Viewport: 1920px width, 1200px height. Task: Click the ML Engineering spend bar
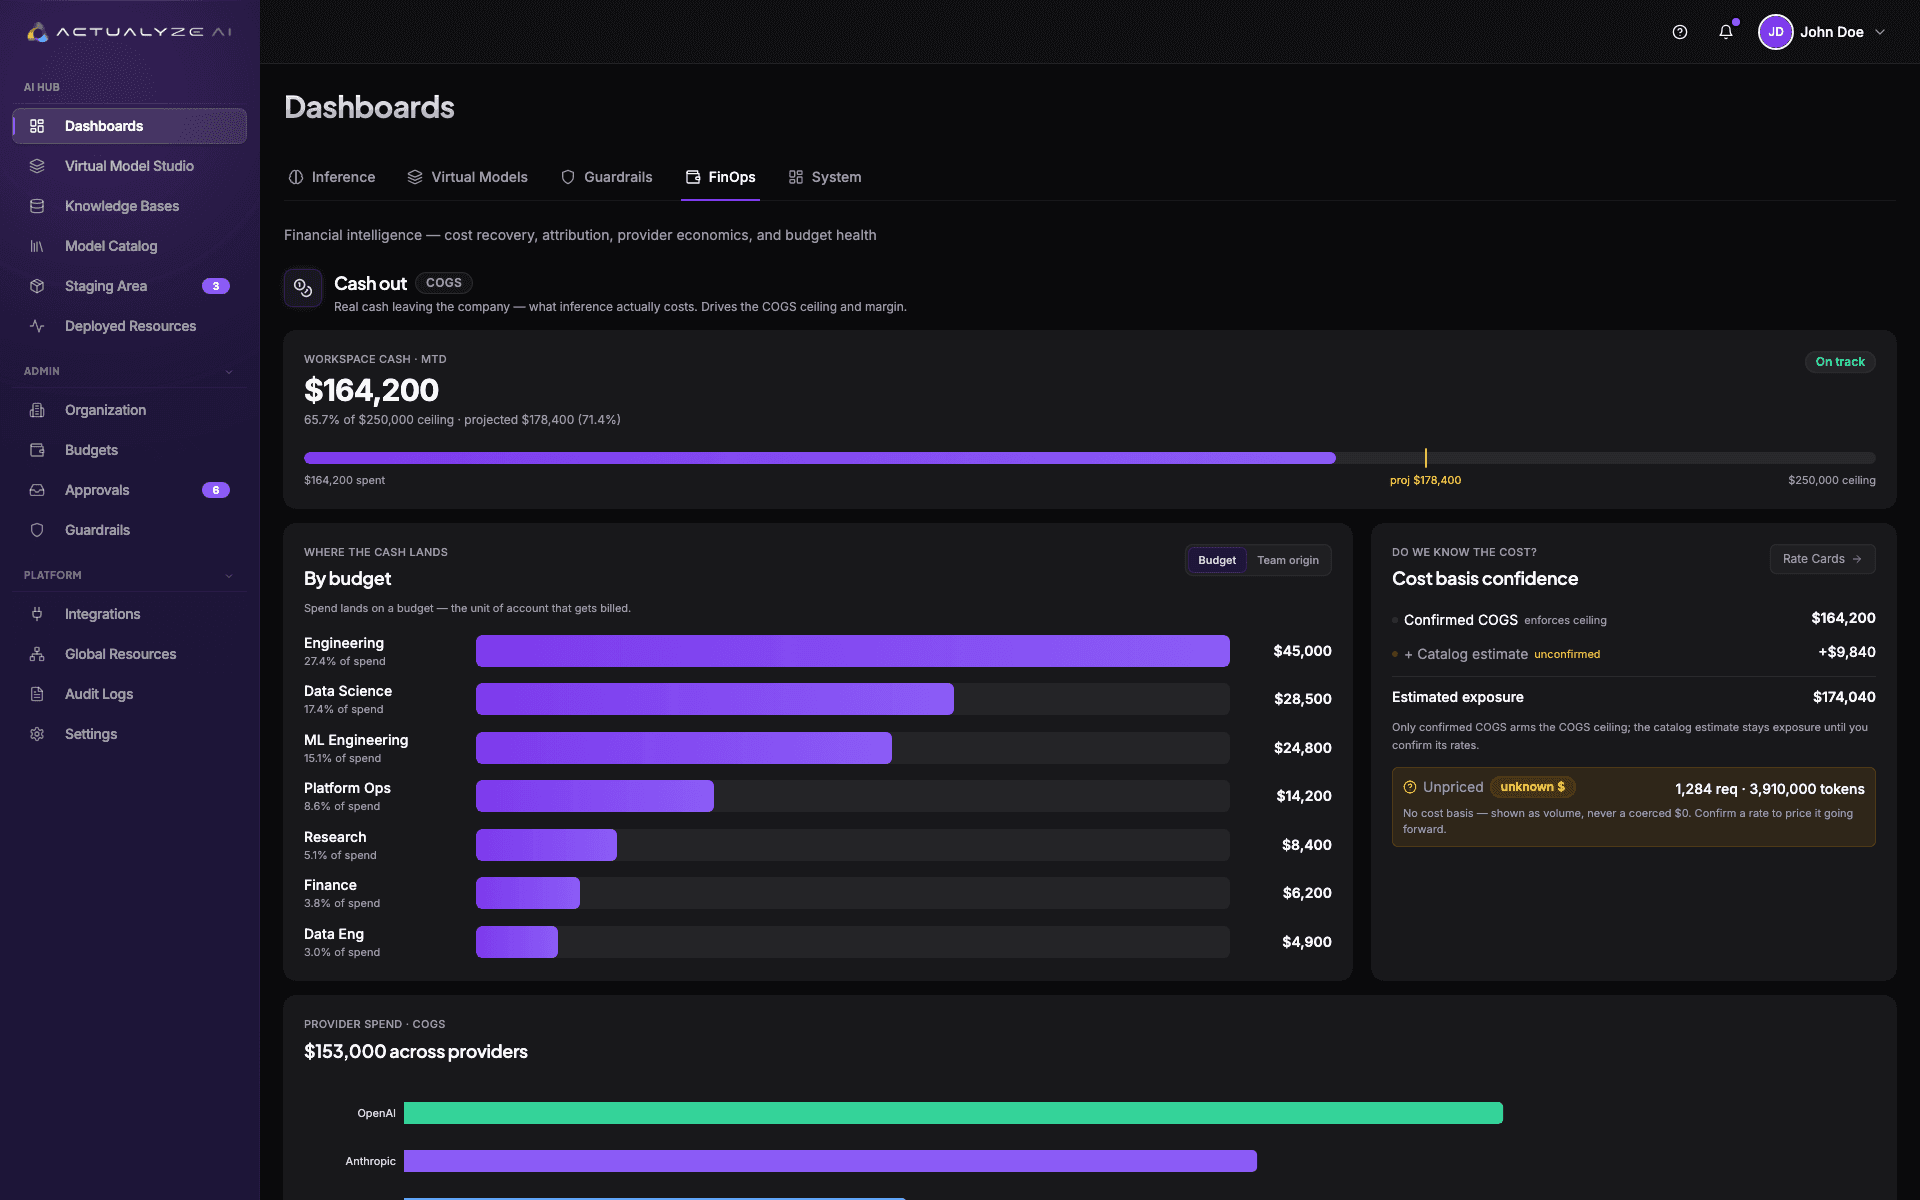click(684, 748)
